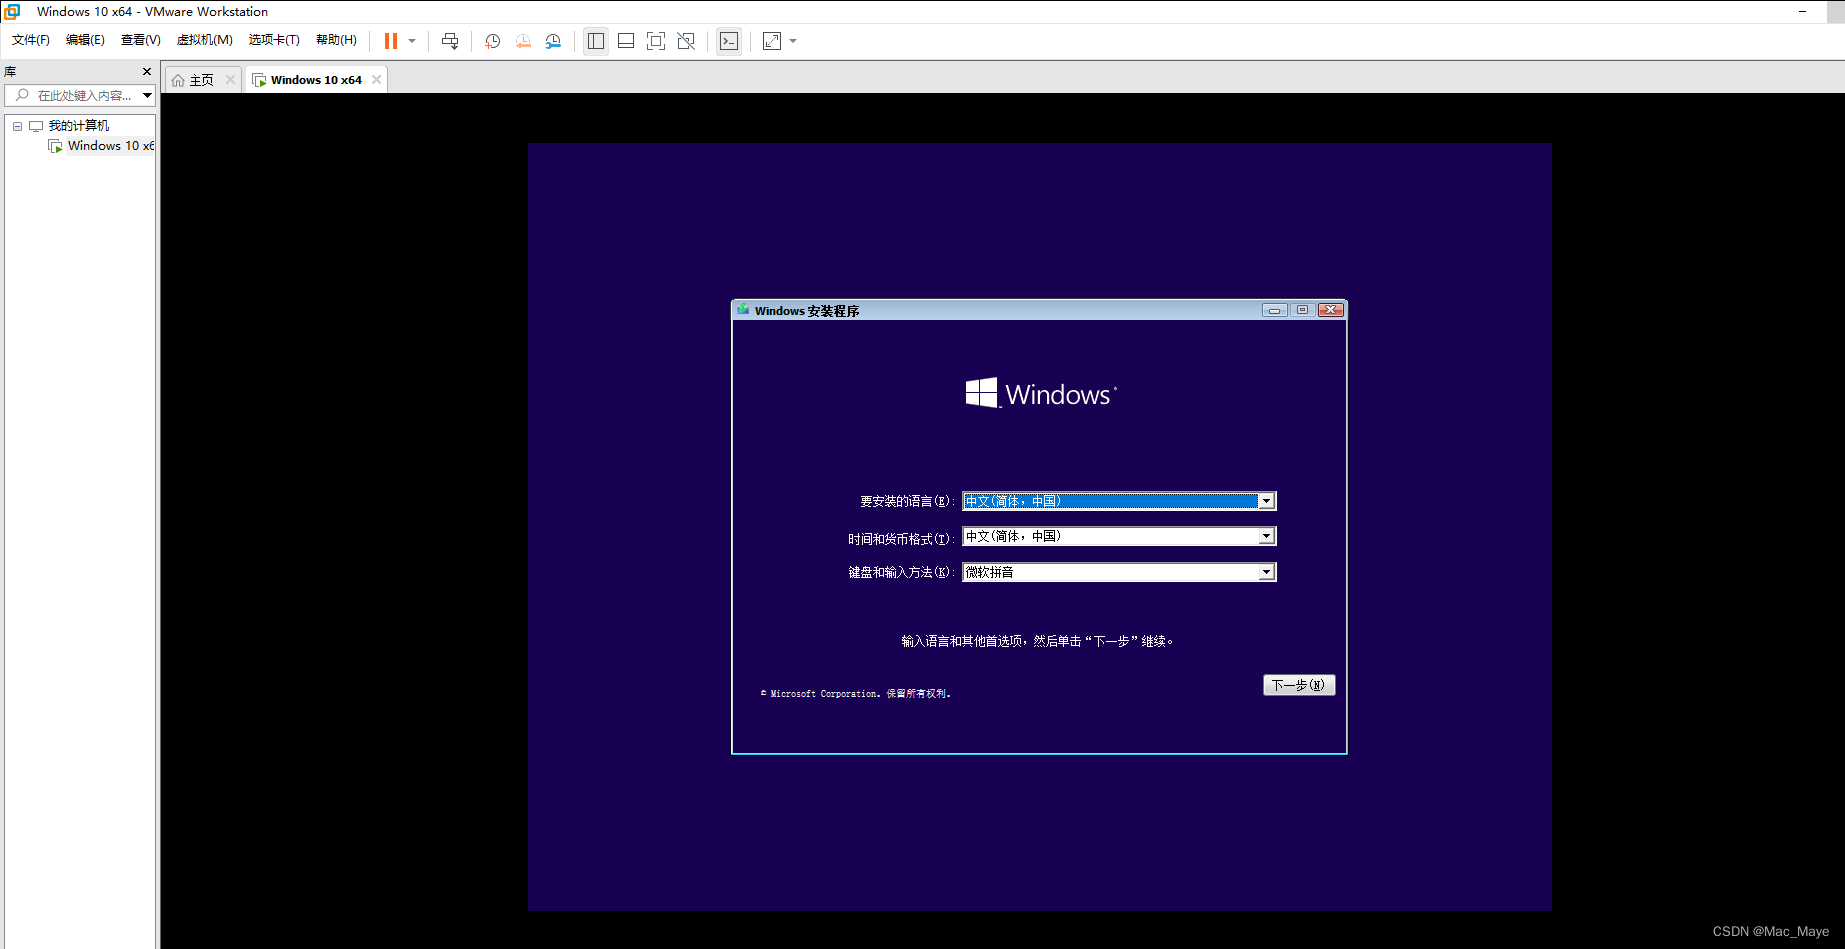1845x949 pixels.
Task: Close the Windows 10 x64 tab
Action: coord(376,80)
